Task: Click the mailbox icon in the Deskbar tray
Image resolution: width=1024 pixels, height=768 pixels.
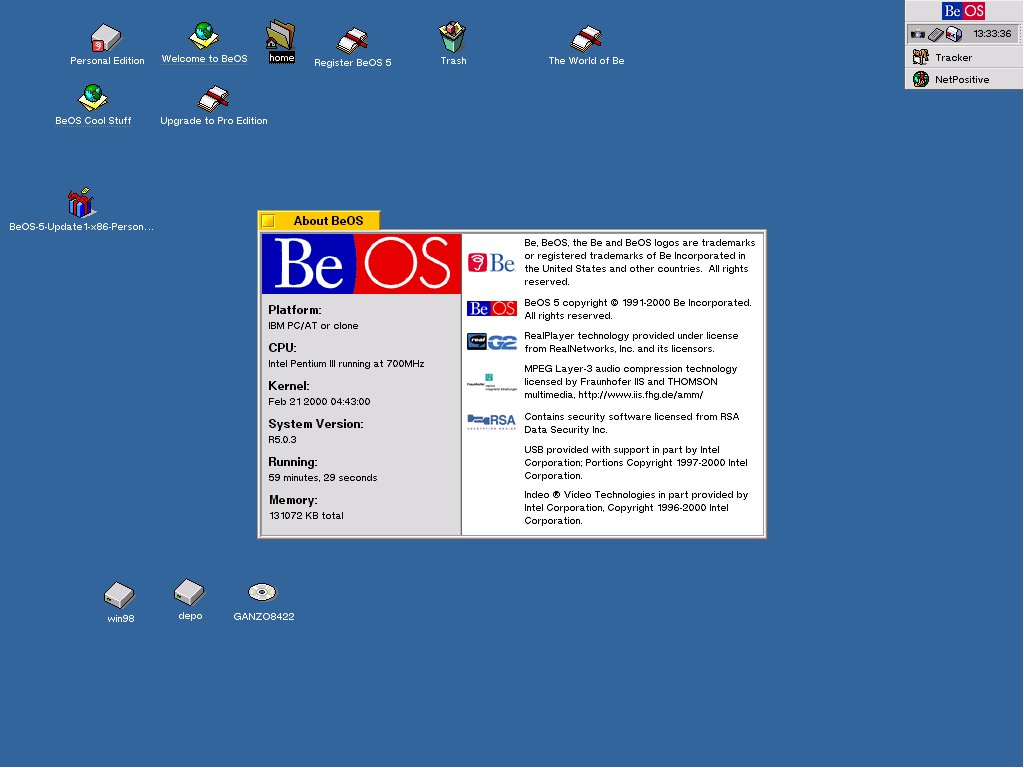Action: [953, 34]
